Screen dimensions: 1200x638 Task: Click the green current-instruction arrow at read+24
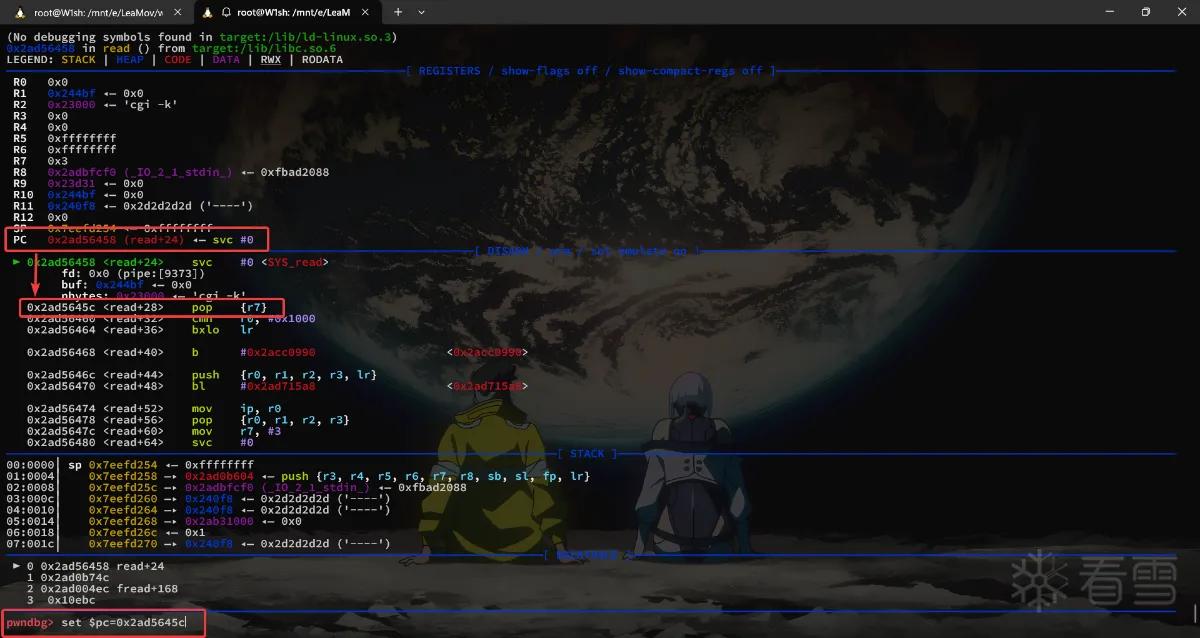[15, 262]
